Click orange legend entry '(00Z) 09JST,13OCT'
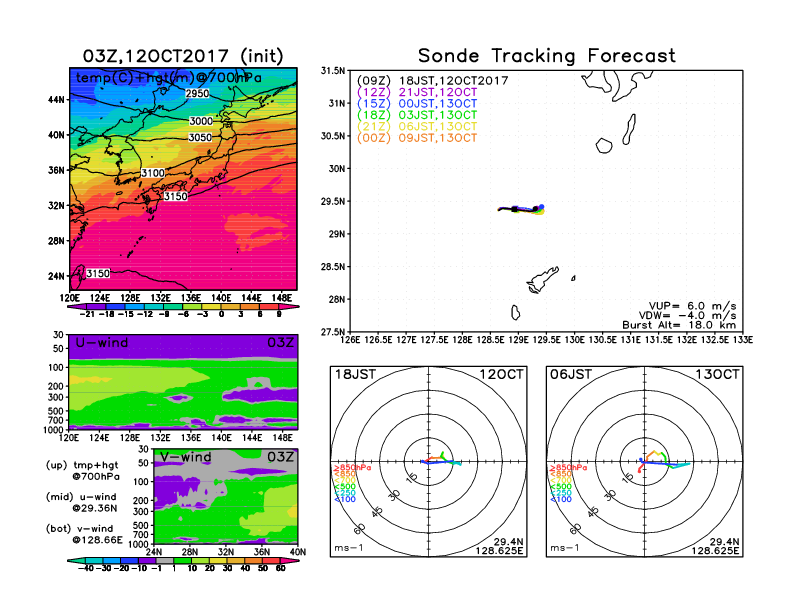 [x=417, y=138]
